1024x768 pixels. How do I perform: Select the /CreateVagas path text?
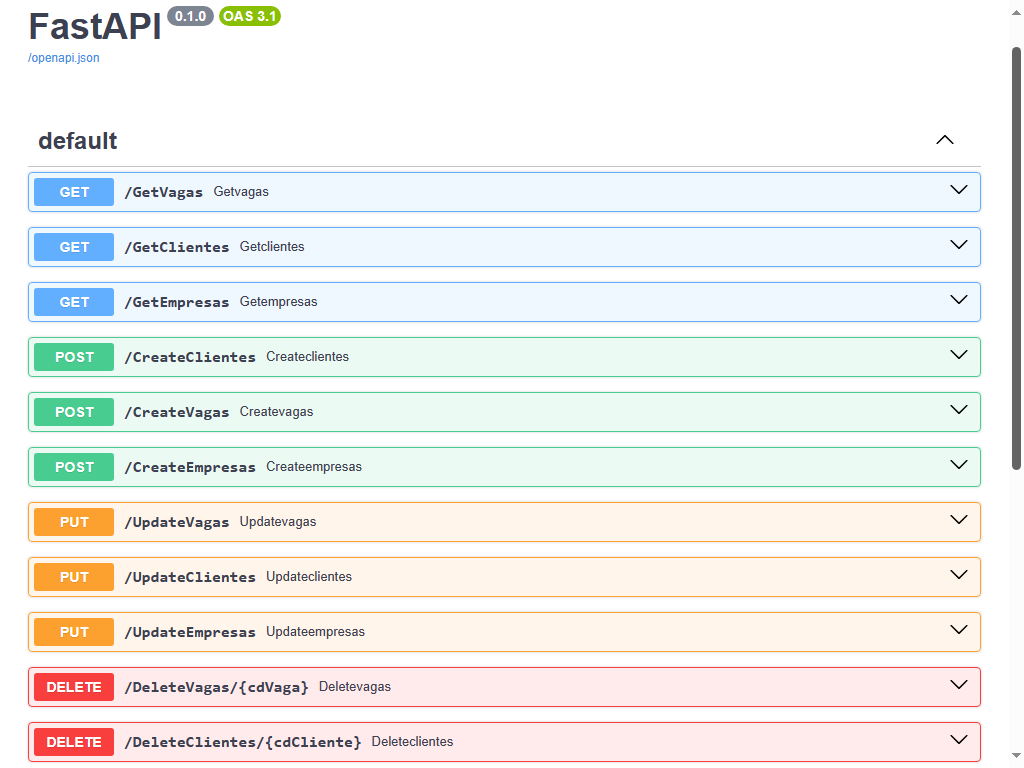[176, 412]
